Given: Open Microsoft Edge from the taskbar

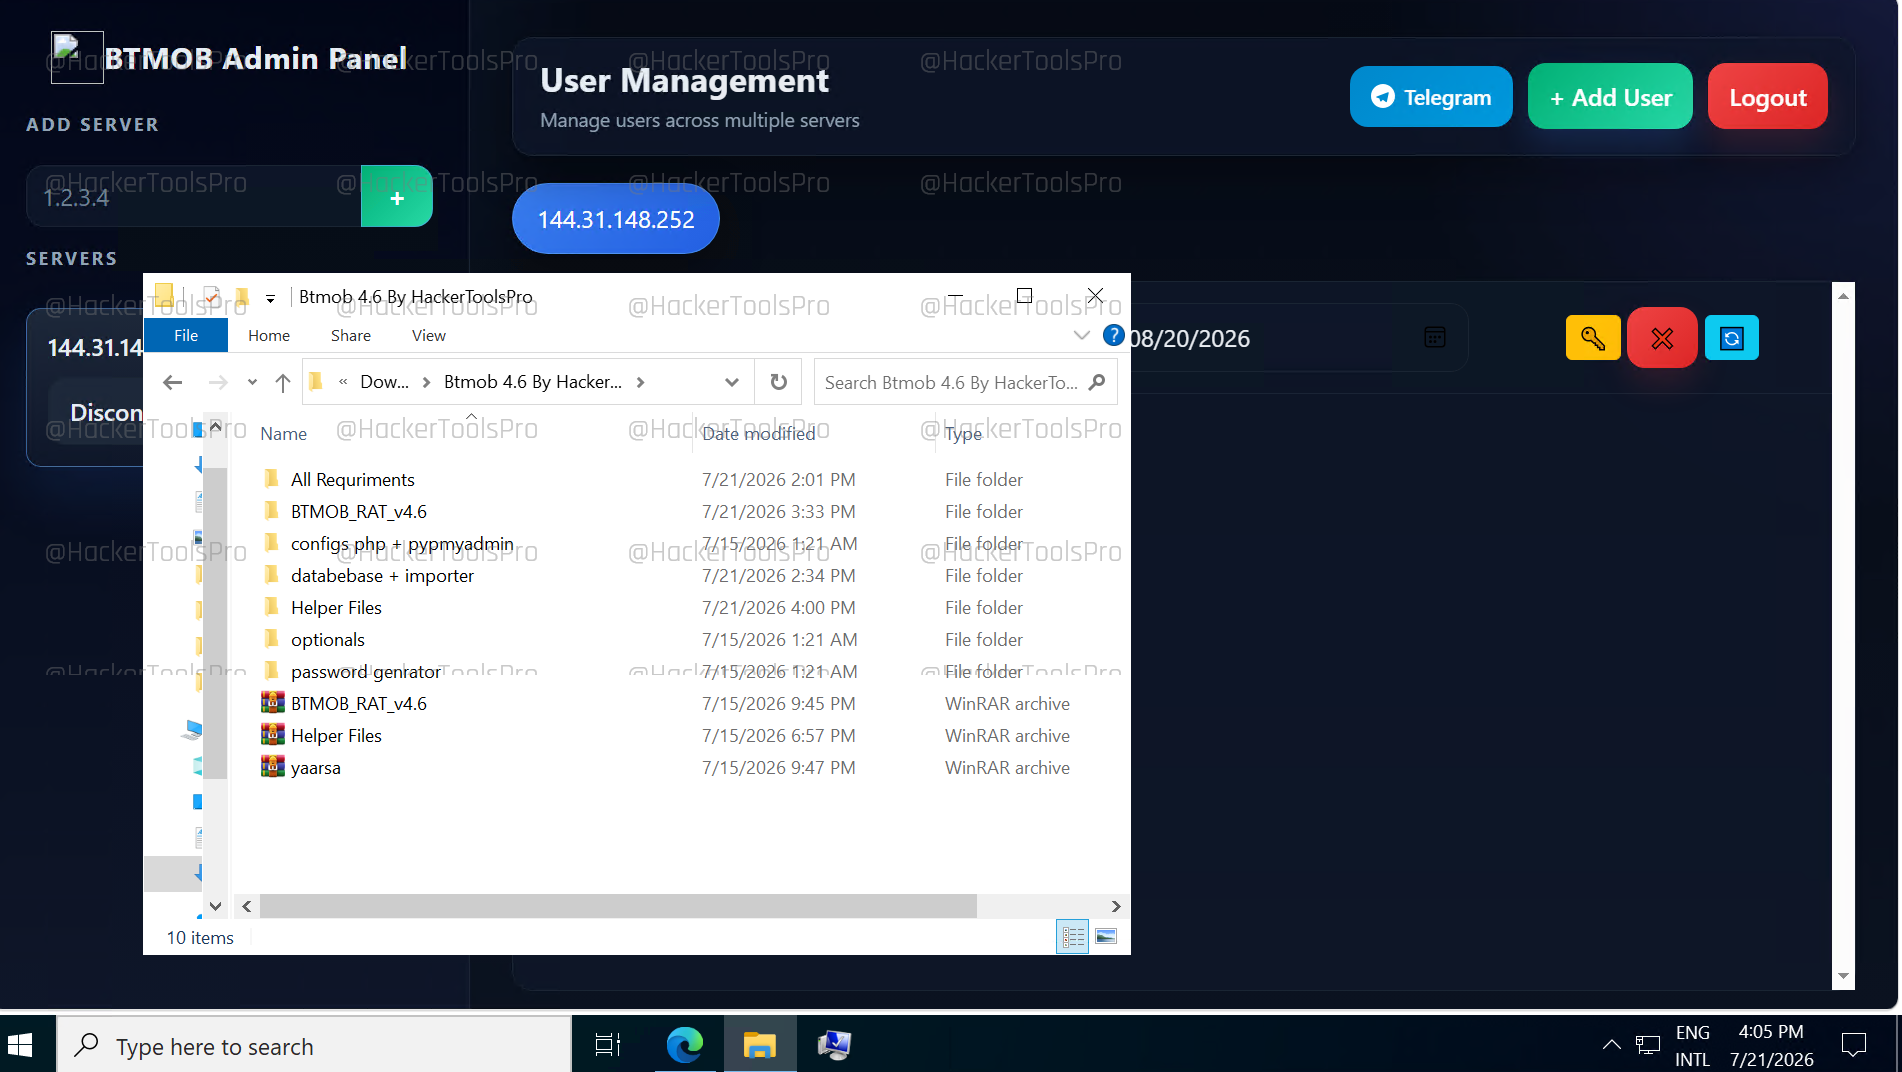Looking at the screenshot, I should tap(684, 1045).
